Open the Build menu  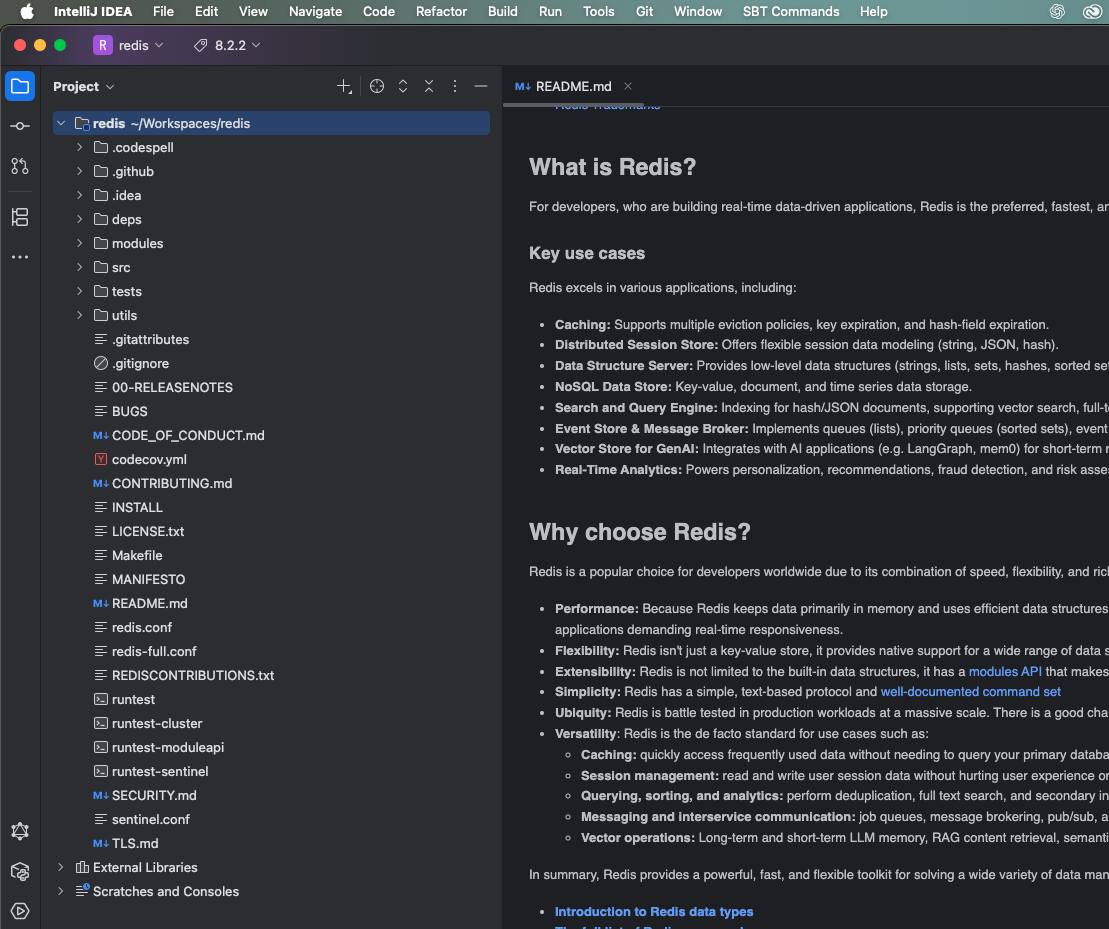(x=503, y=11)
